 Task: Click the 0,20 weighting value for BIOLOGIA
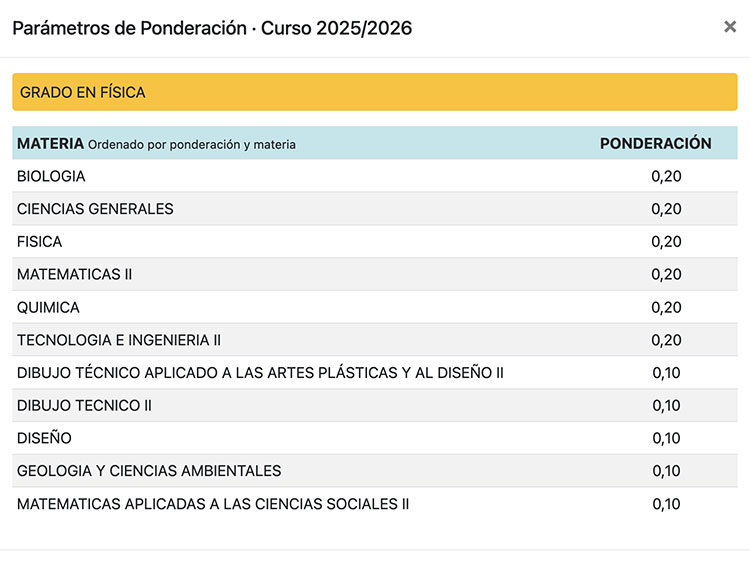666,176
